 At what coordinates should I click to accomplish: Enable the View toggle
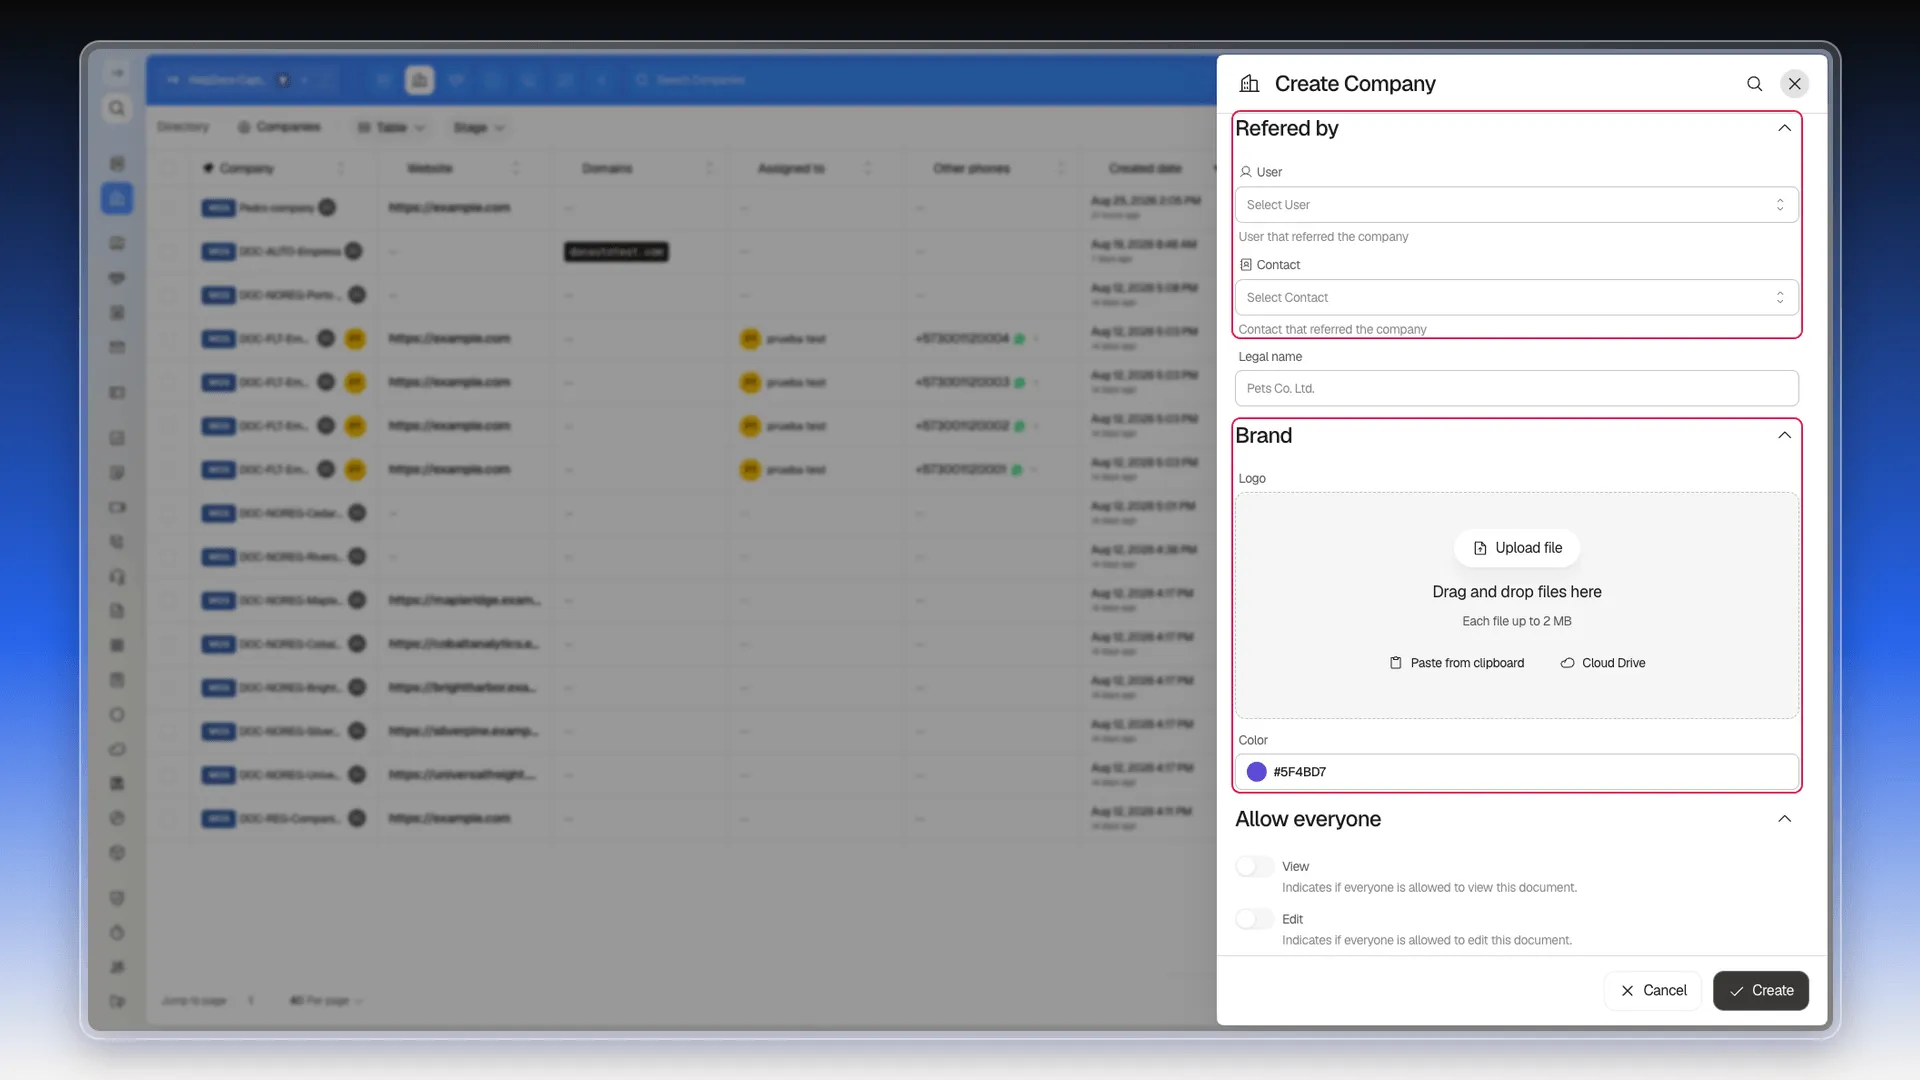click(x=1254, y=867)
